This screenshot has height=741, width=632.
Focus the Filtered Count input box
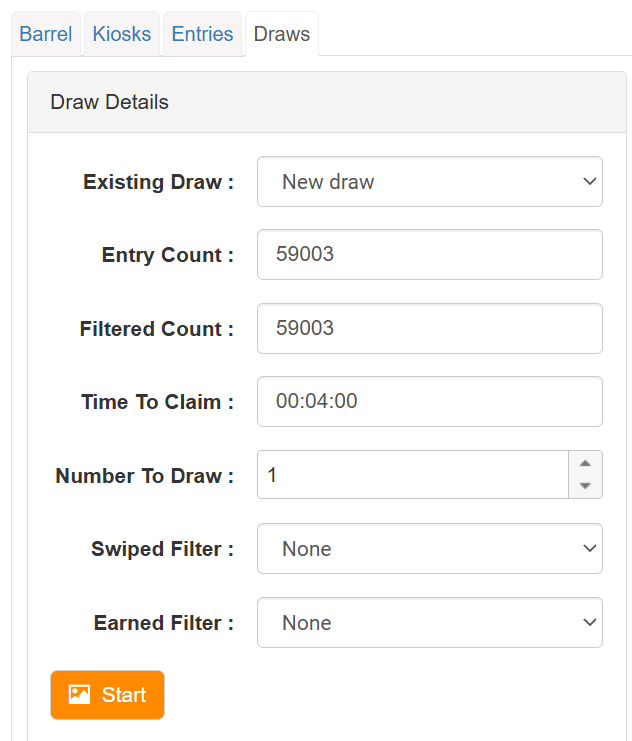click(x=429, y=329)
